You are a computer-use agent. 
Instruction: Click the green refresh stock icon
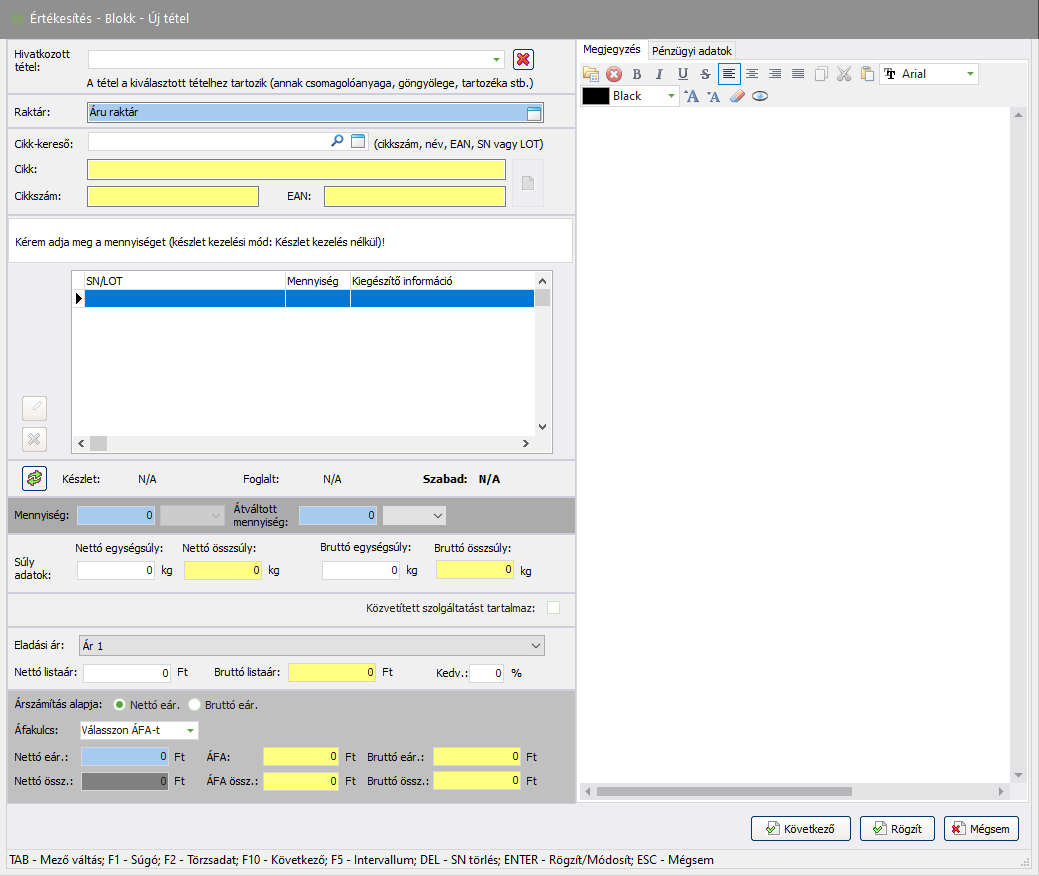(35, 478)
